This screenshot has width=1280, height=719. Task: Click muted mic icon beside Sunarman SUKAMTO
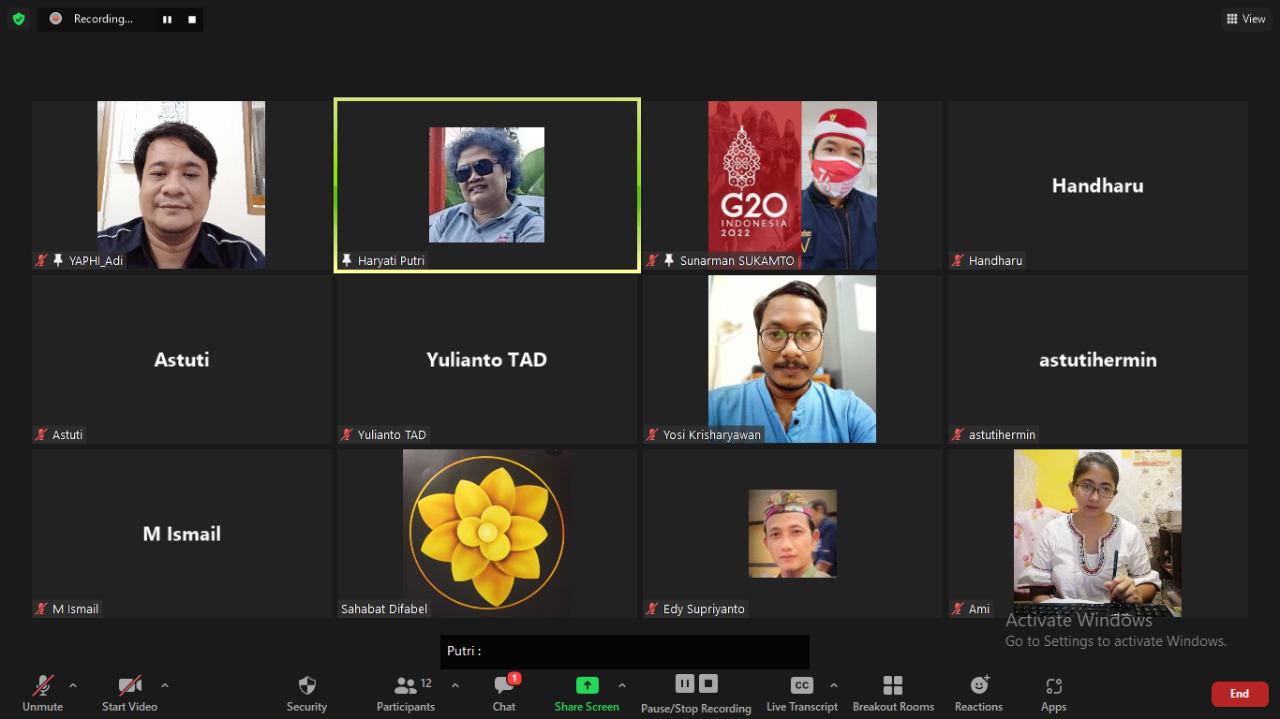(x=653, y=260)
